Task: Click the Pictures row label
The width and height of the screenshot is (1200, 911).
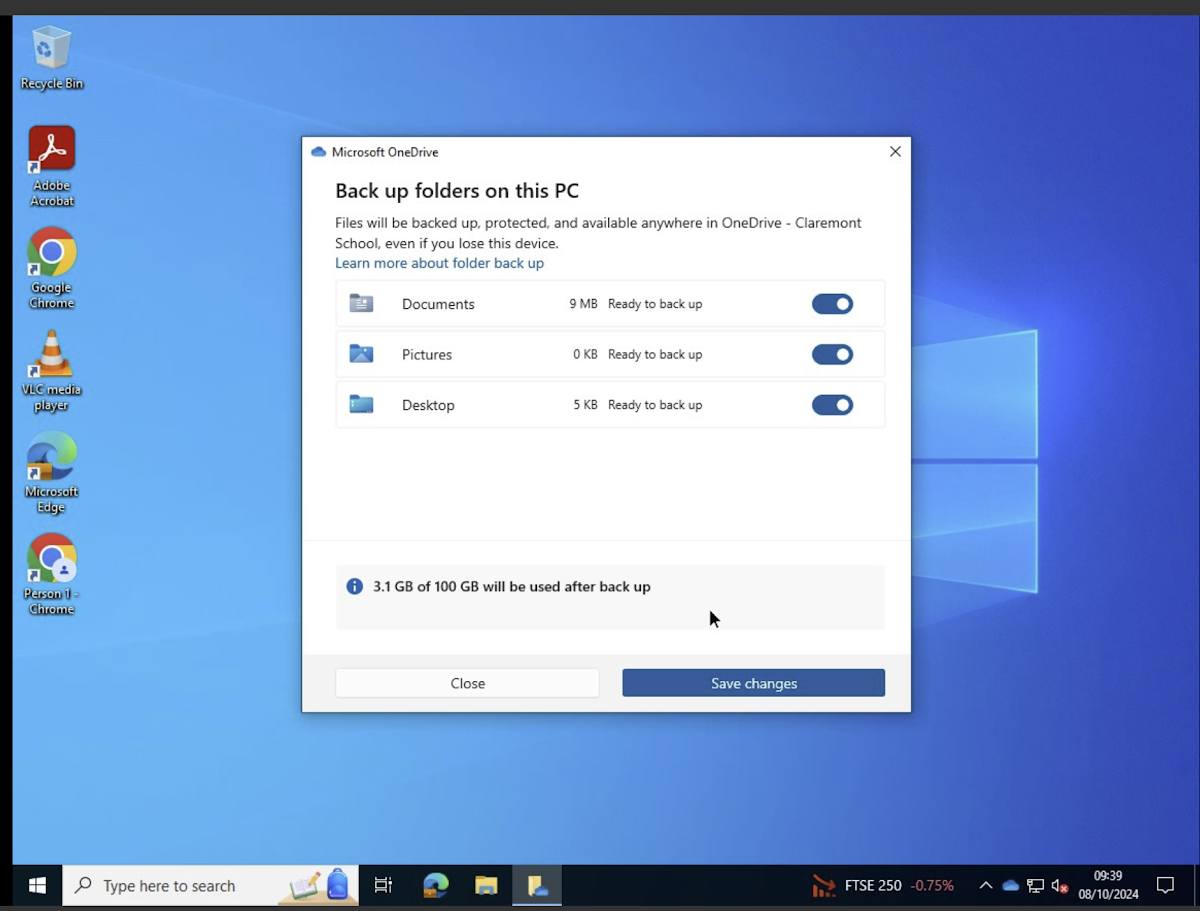Action: pyautogui.click(x=427, y=354)
